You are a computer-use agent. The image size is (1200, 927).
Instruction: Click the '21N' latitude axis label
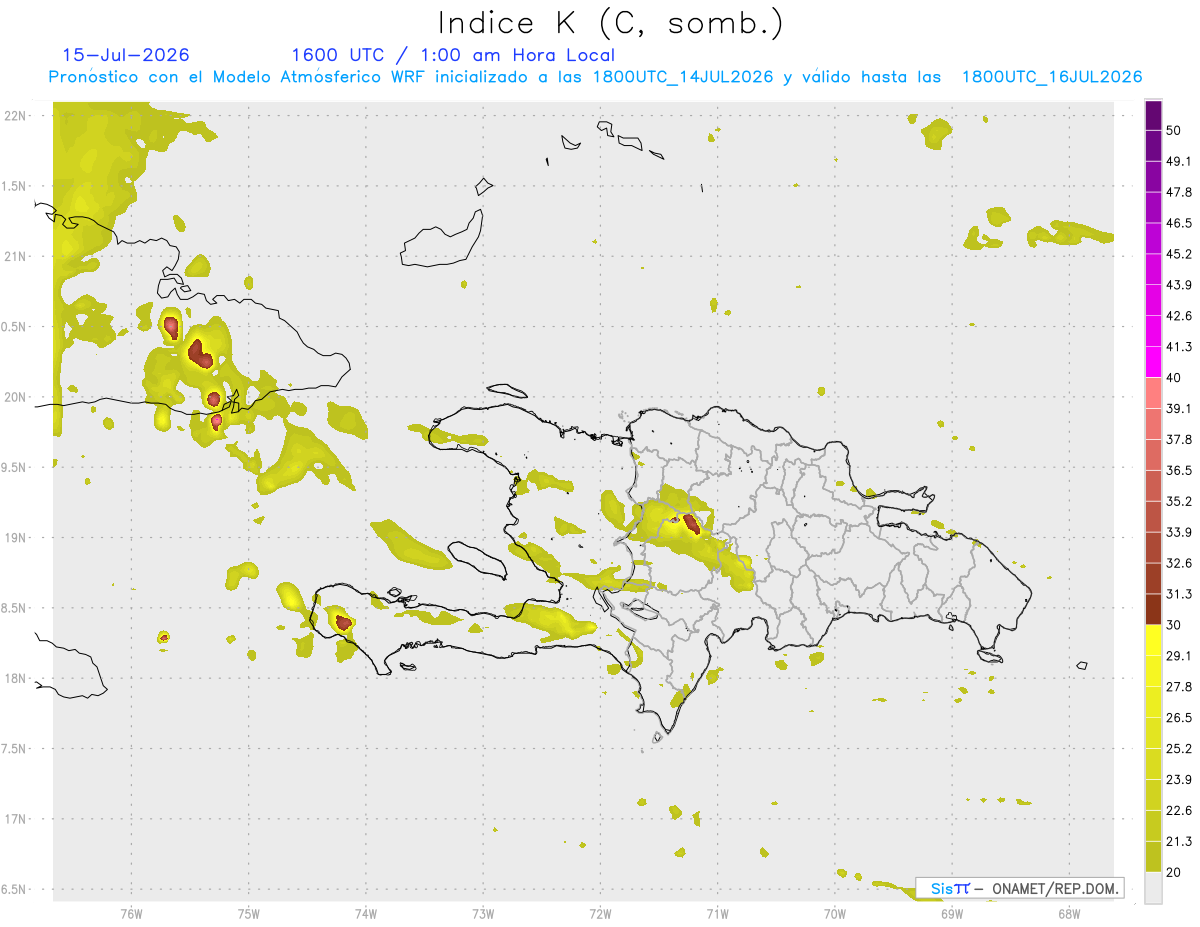[17, 256]
